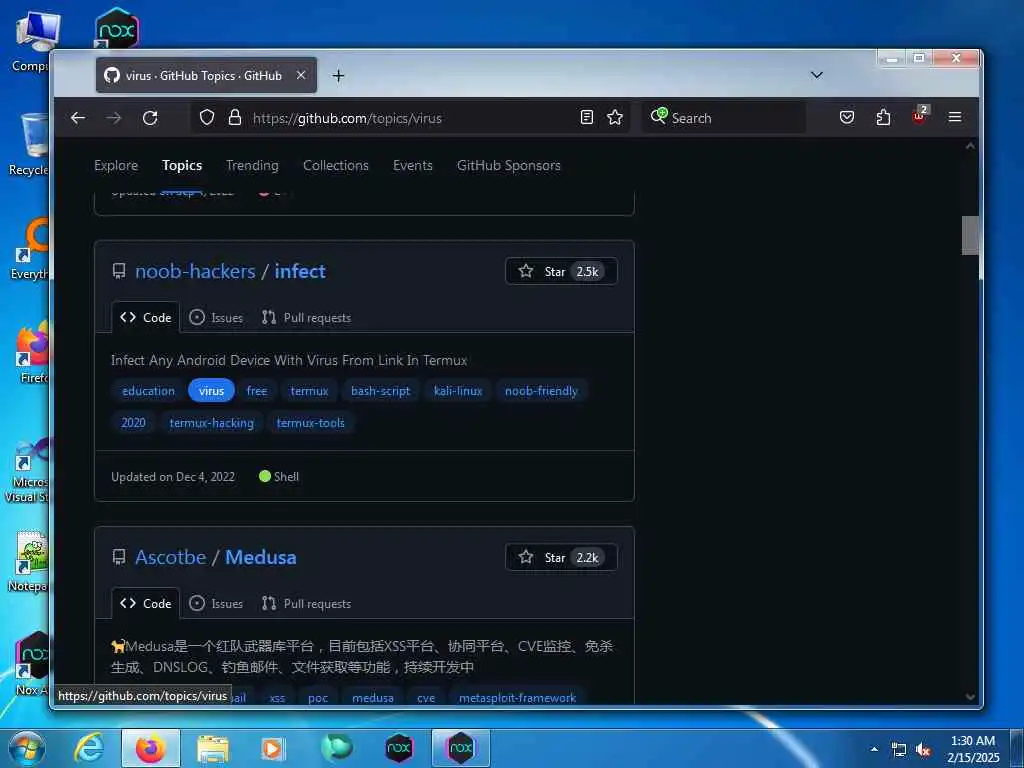Open Firefox extensions puzzle icon

[883, 118]
